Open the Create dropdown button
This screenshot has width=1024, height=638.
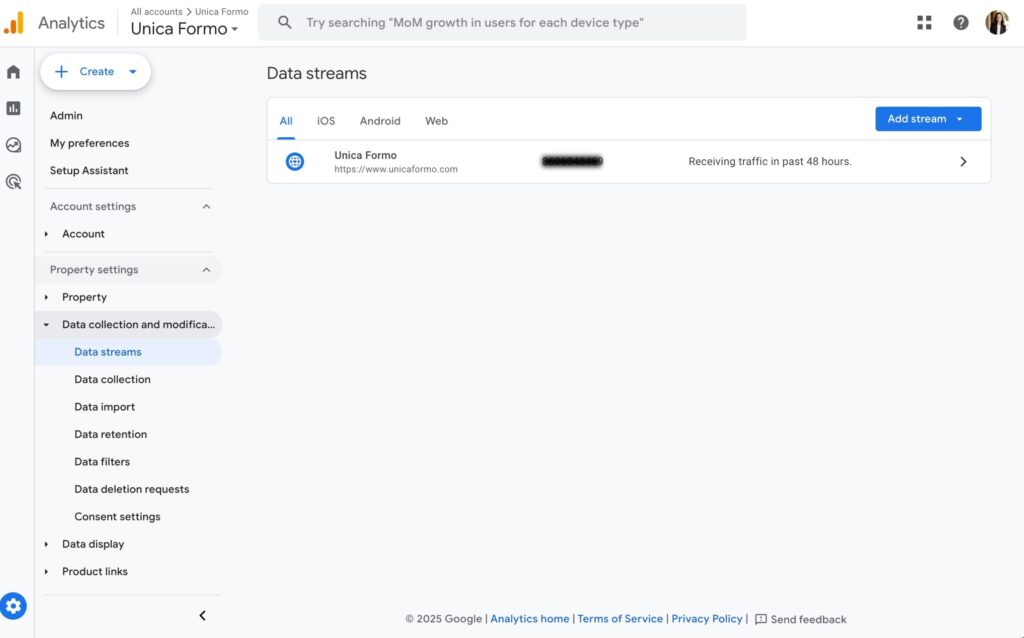point(96,72)
